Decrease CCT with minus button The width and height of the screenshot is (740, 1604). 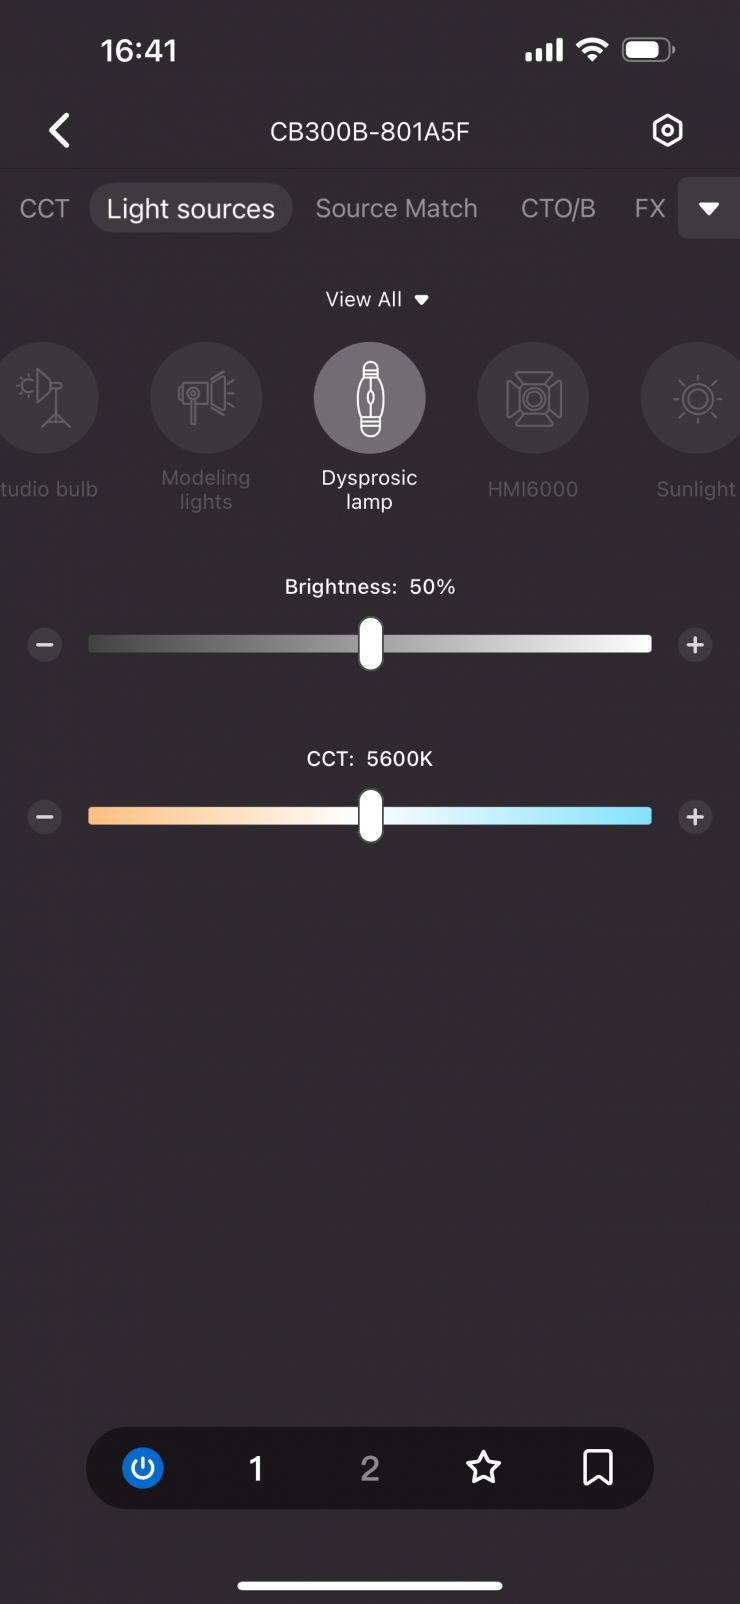coord(45,817)
